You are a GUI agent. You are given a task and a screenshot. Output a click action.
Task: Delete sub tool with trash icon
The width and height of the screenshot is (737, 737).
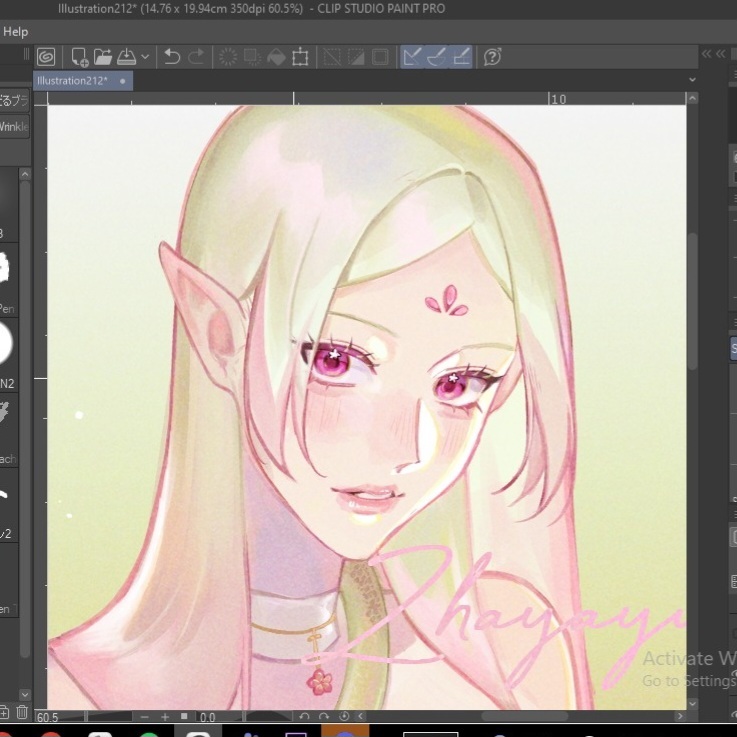22,712
